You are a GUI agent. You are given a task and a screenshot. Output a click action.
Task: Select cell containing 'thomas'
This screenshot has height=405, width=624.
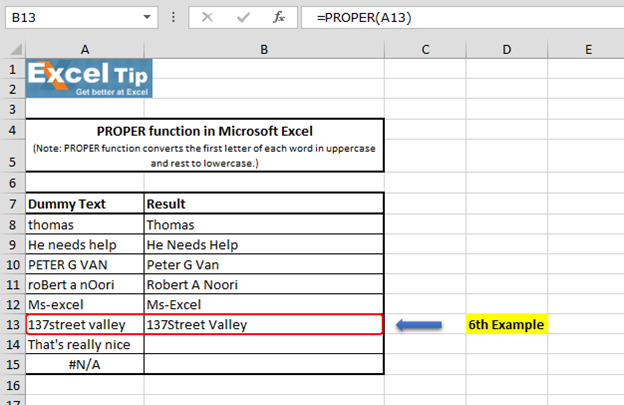(x=85, y=224)
